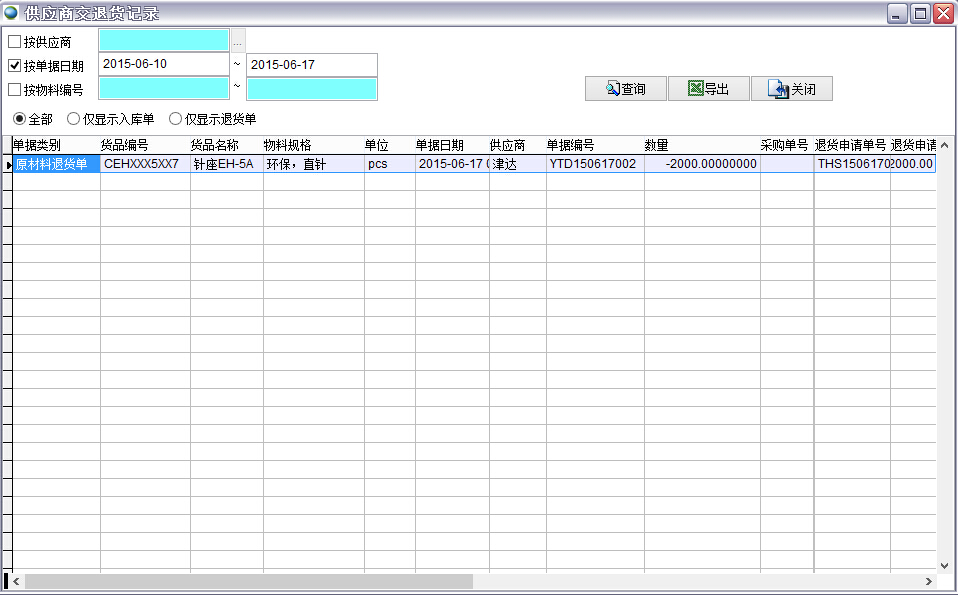The height and width of the screenshot is (595, 958).
Task: Select the 全部 radio option
Action: [x=19, y=119]
